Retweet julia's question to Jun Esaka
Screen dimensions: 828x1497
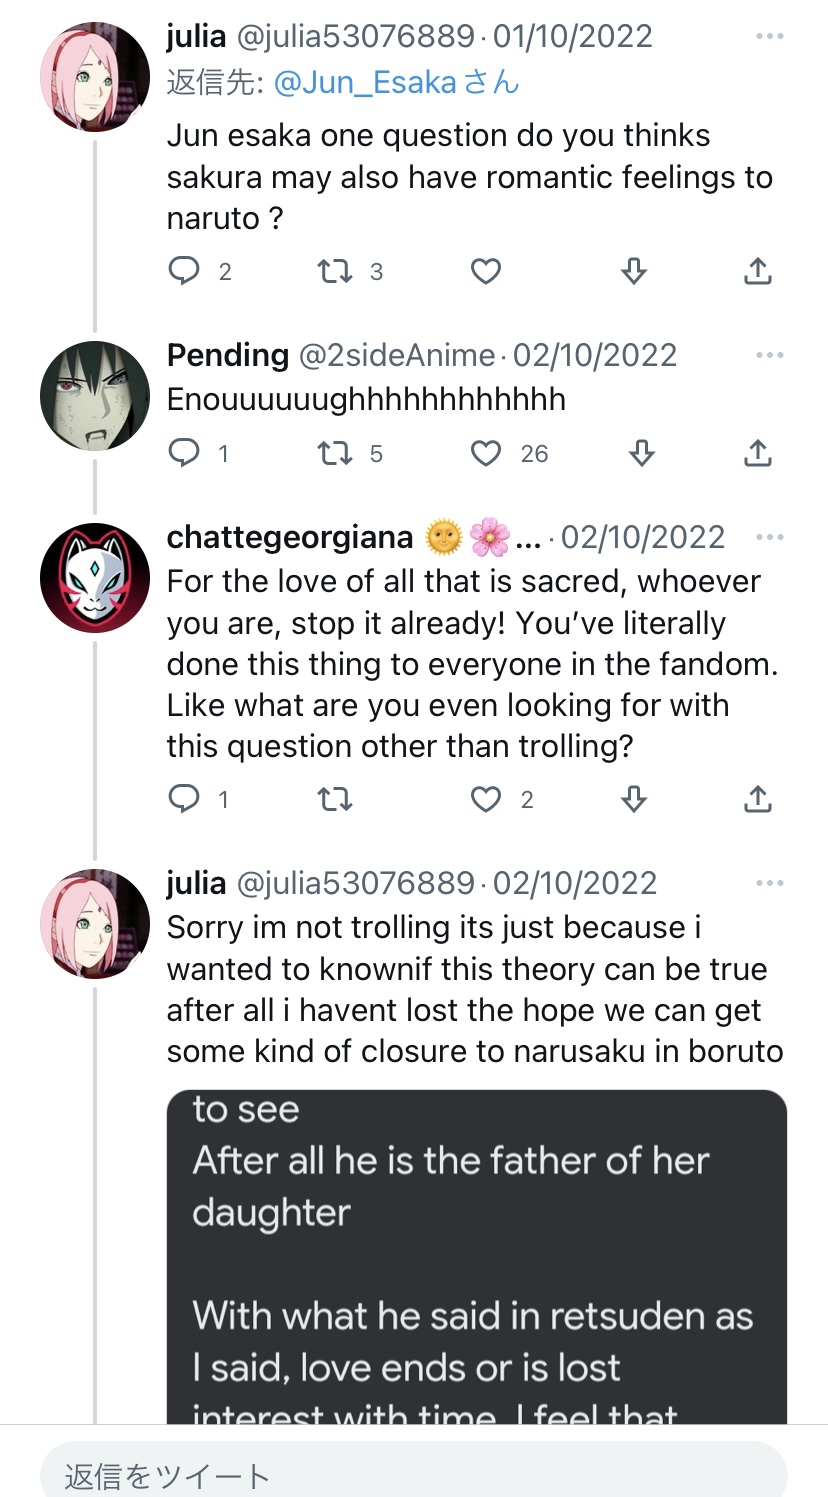tap(335, 271)
